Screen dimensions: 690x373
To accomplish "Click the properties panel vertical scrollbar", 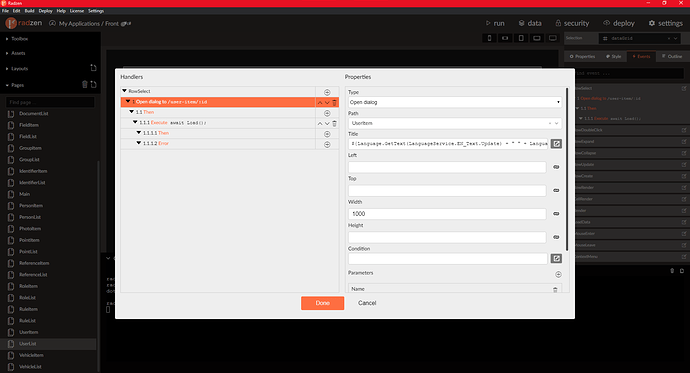I will (x=567, y=169).
